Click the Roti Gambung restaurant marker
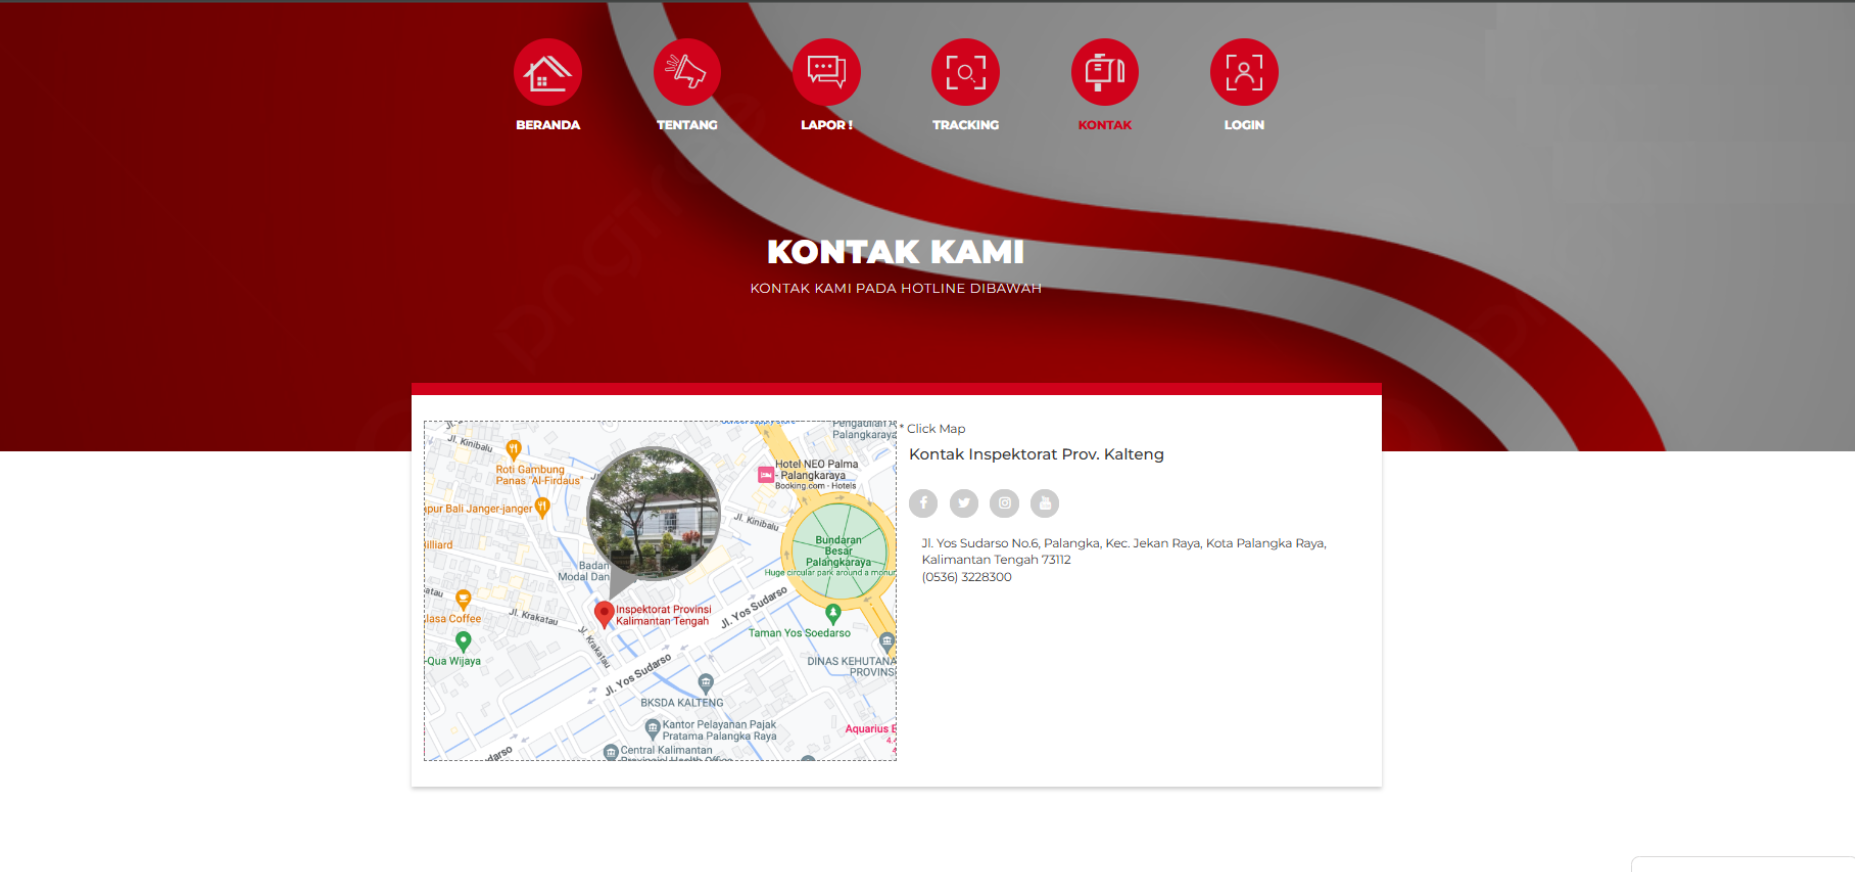The image size is (1855, 872). [x=513, y=450]
